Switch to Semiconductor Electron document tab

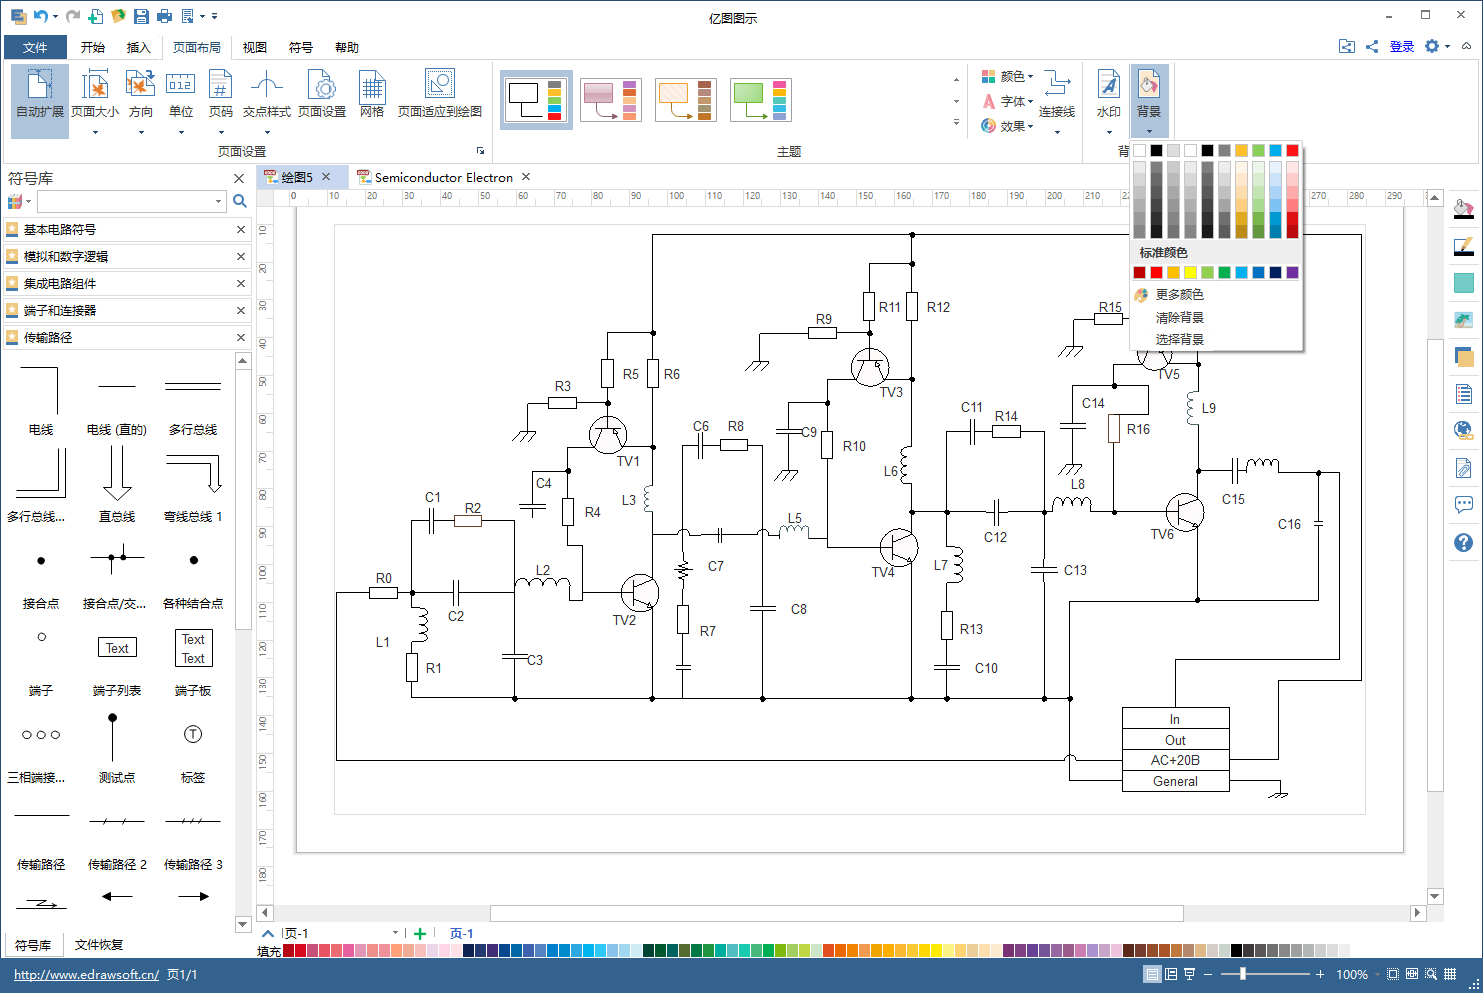pos(444,177)
